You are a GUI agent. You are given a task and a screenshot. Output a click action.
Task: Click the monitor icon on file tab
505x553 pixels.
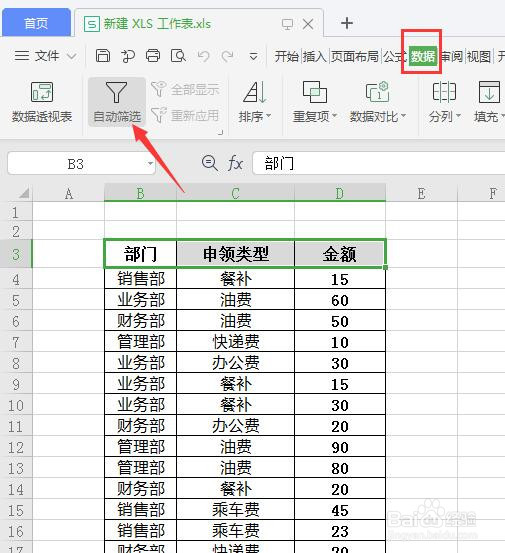[x=287, y=24]
